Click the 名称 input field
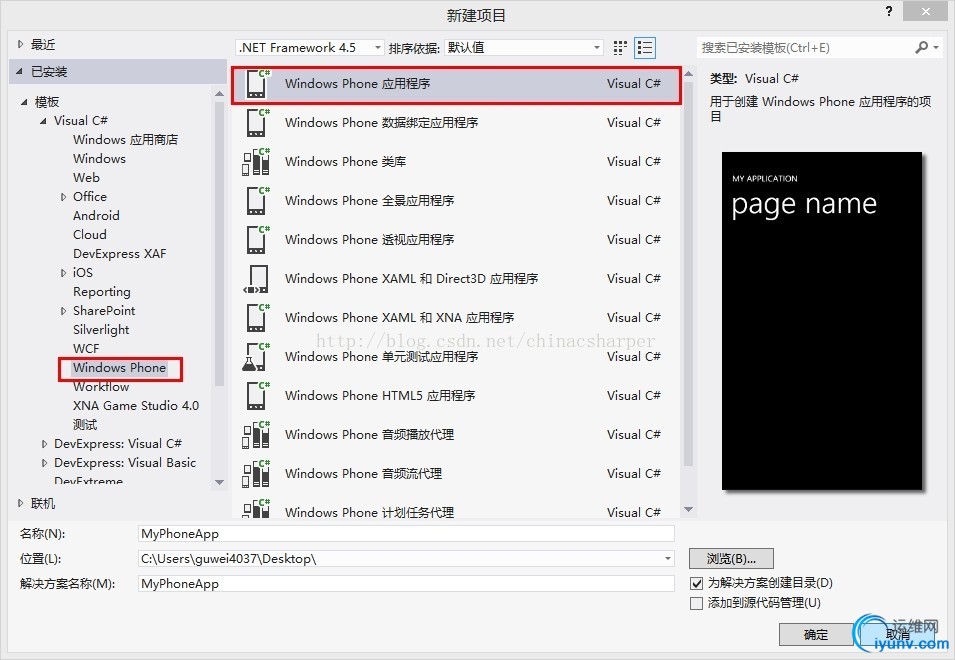 (406, 534)
